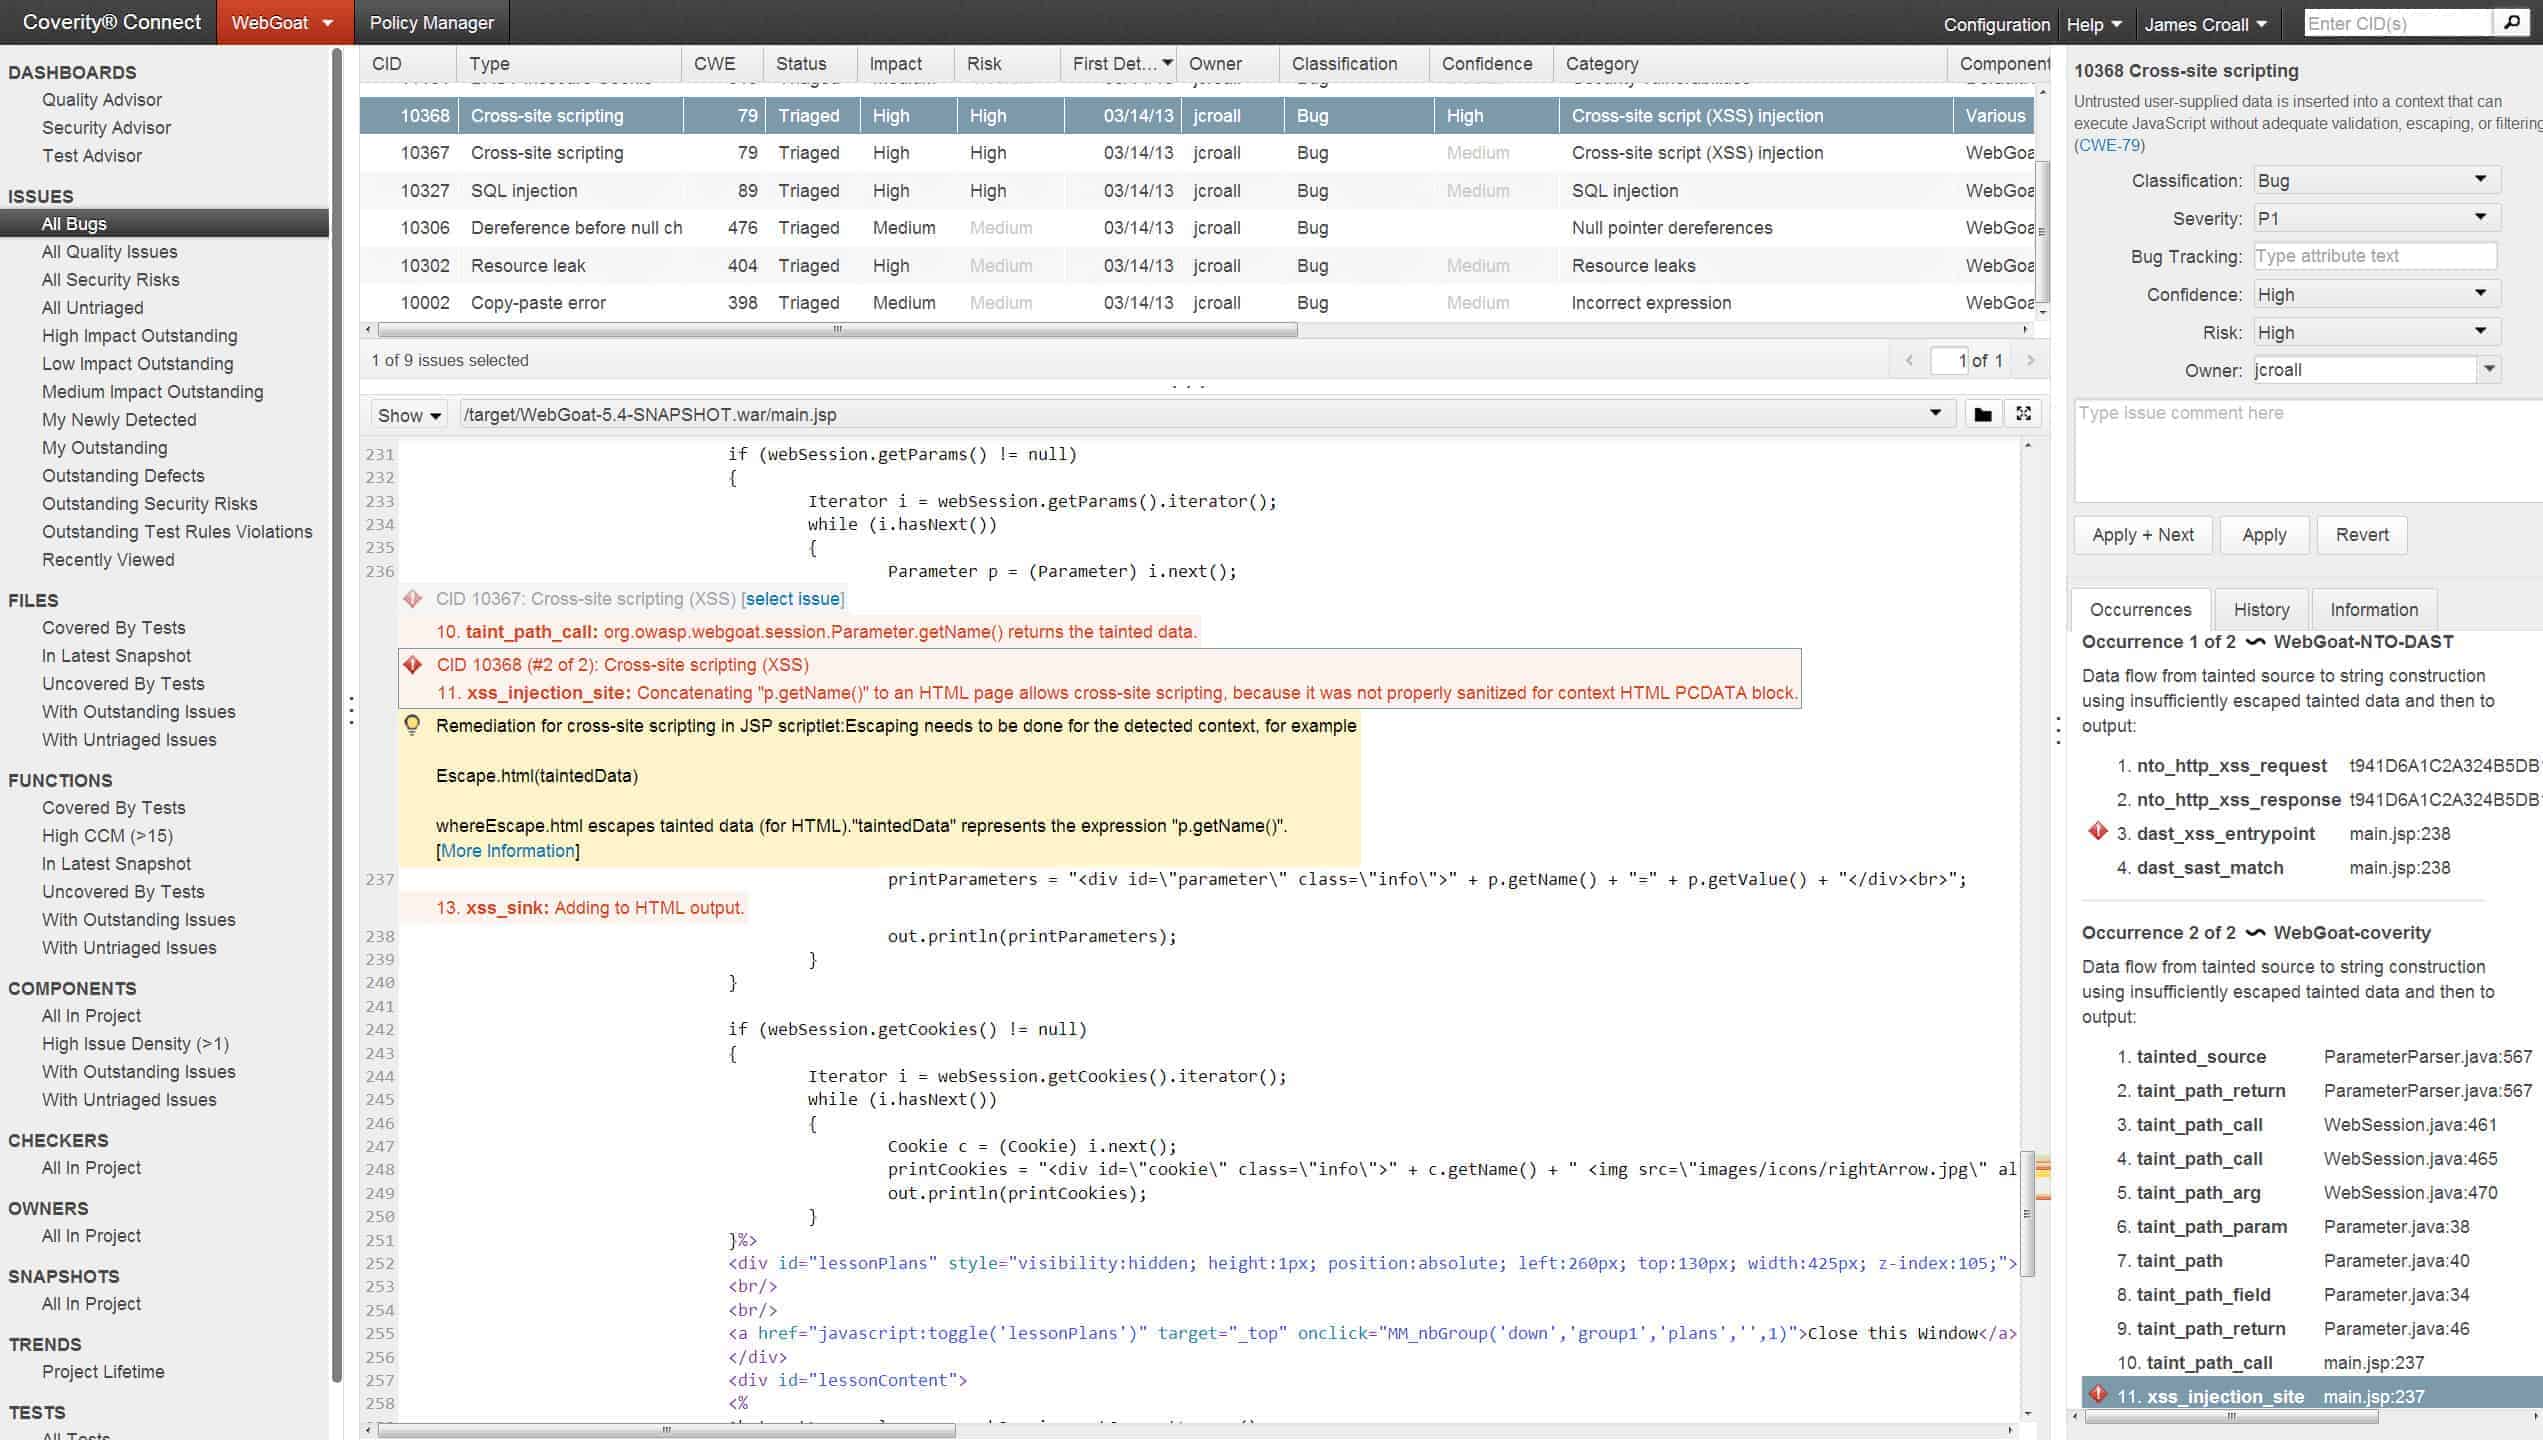Click the issue comment text area
Image resolution: width=2543 pixels, height=1440 pixels.
[x=2308, y=450]
